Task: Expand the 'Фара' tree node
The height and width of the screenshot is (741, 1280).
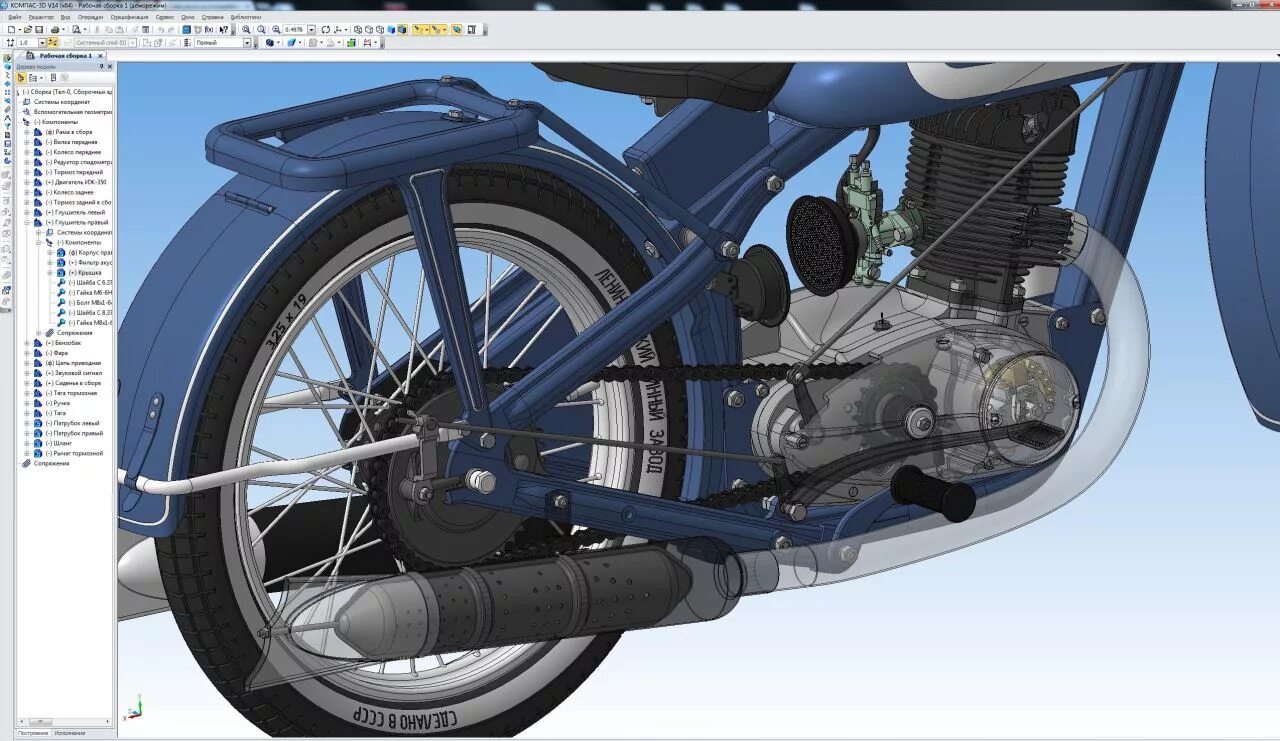Action: pyautogui.click(x=27, y=353)
